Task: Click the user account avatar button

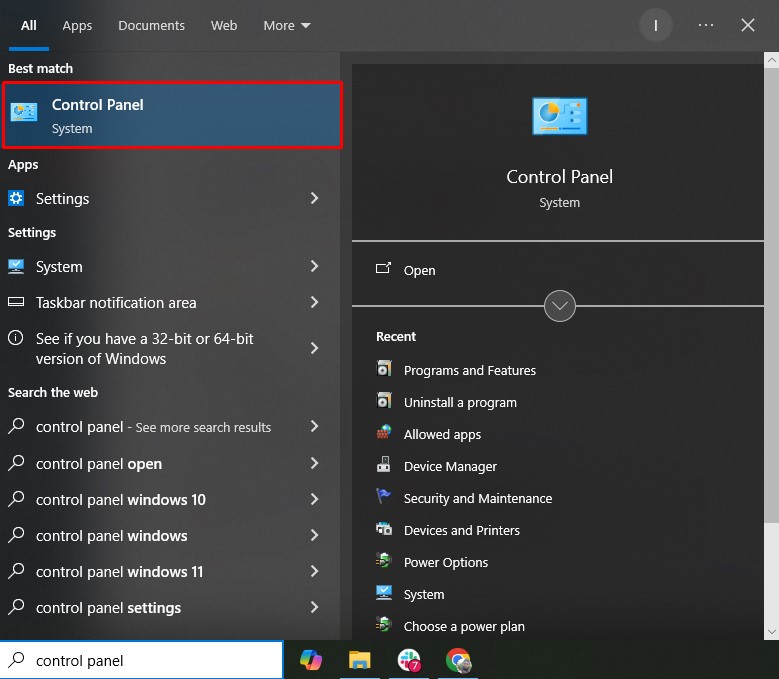Action: pyautogui.click(x=656, y=25)
